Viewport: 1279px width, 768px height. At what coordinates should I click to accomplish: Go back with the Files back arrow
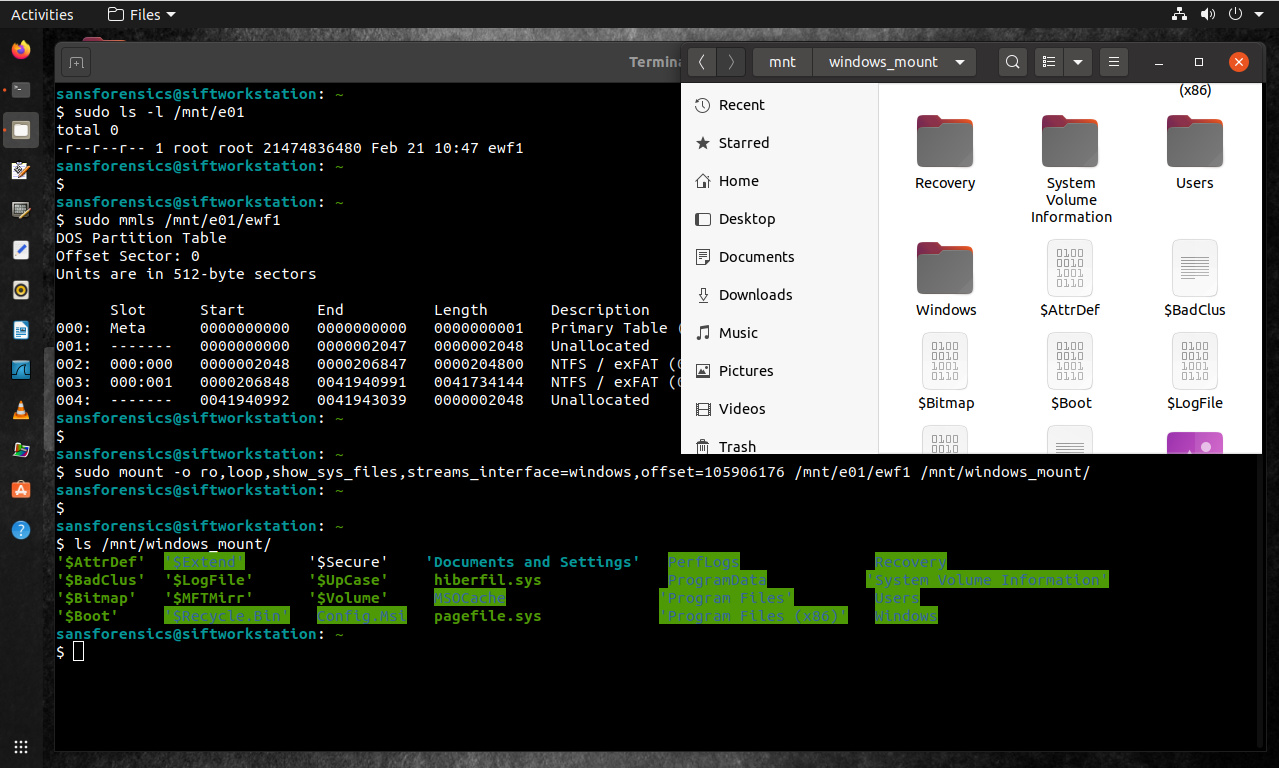pyautogui.click(x=701, y=62)
